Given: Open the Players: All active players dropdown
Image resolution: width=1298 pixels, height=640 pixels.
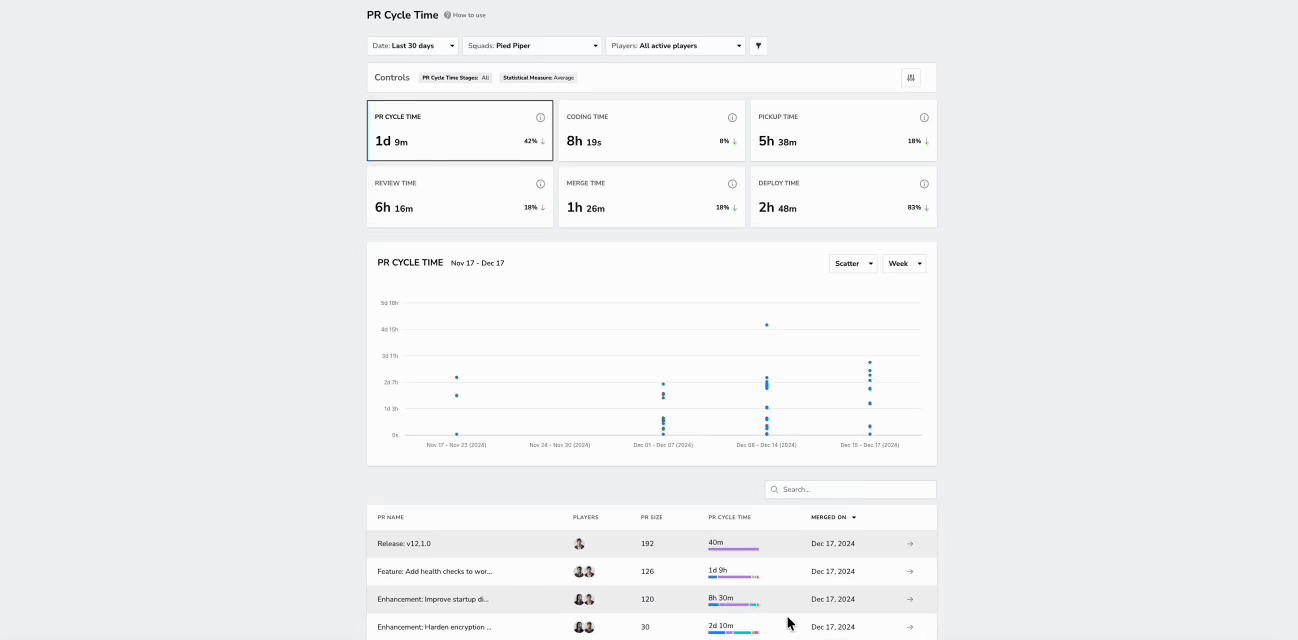Looking at the screenshot, I should [x=675, y=46].
